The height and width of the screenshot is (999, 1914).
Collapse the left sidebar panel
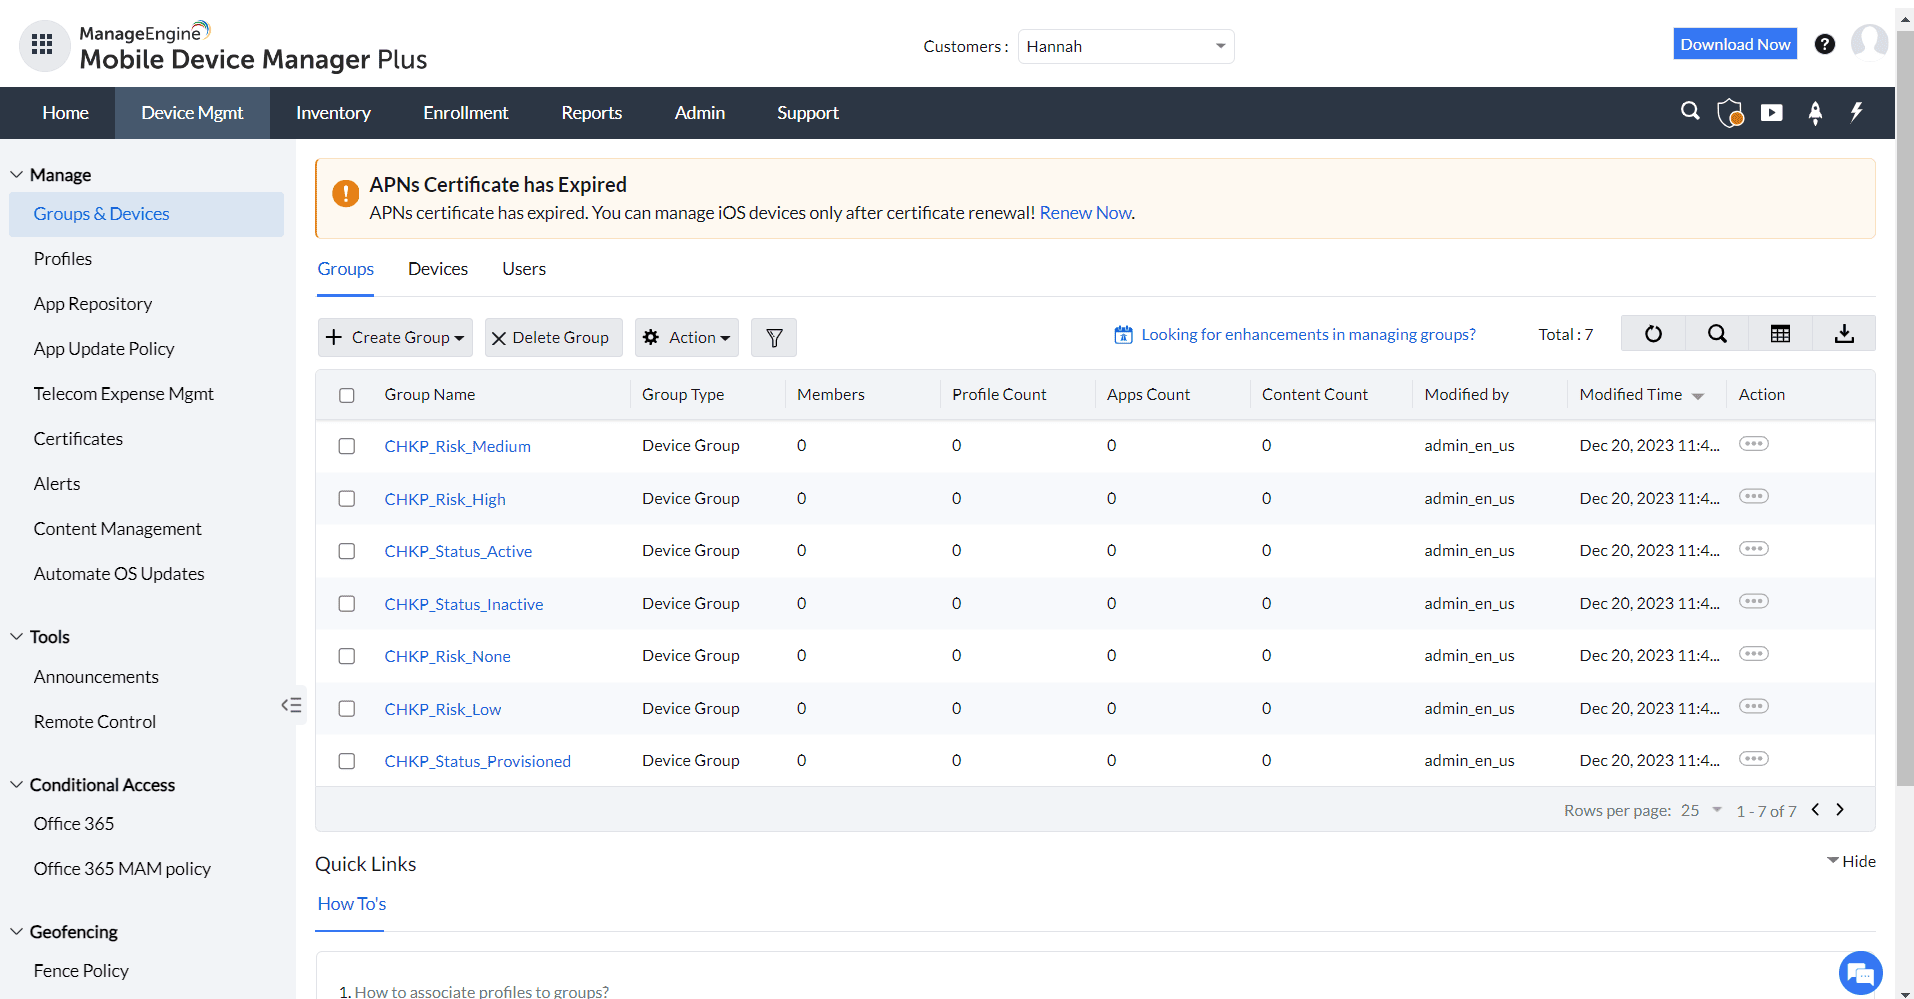pos(291,705)
